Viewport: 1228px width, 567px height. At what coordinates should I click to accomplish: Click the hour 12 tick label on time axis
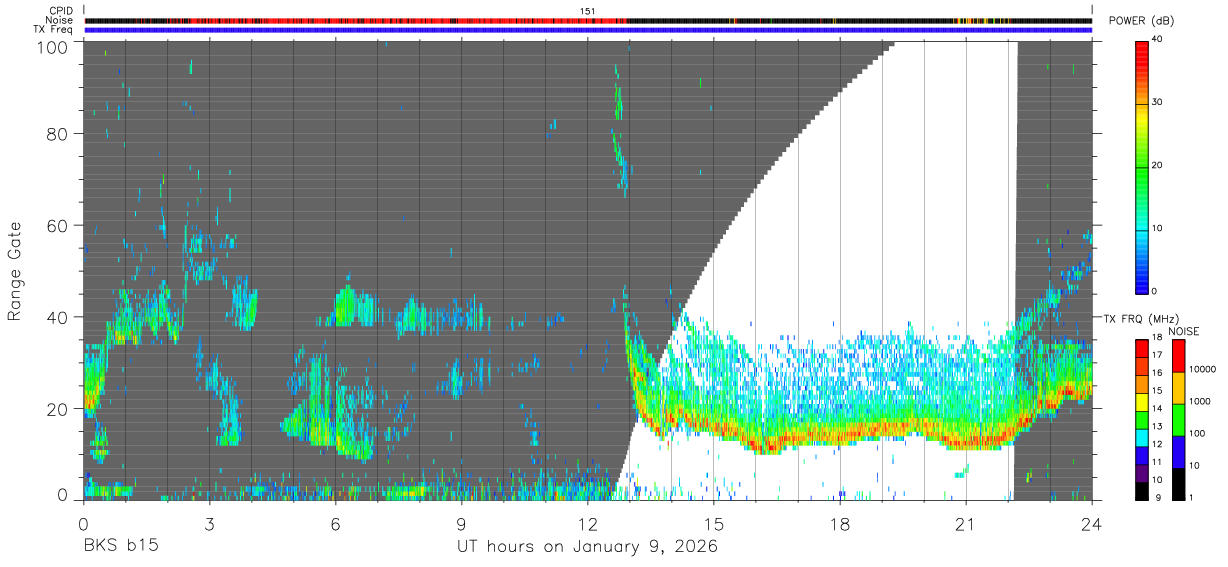[x=588, y=523]
